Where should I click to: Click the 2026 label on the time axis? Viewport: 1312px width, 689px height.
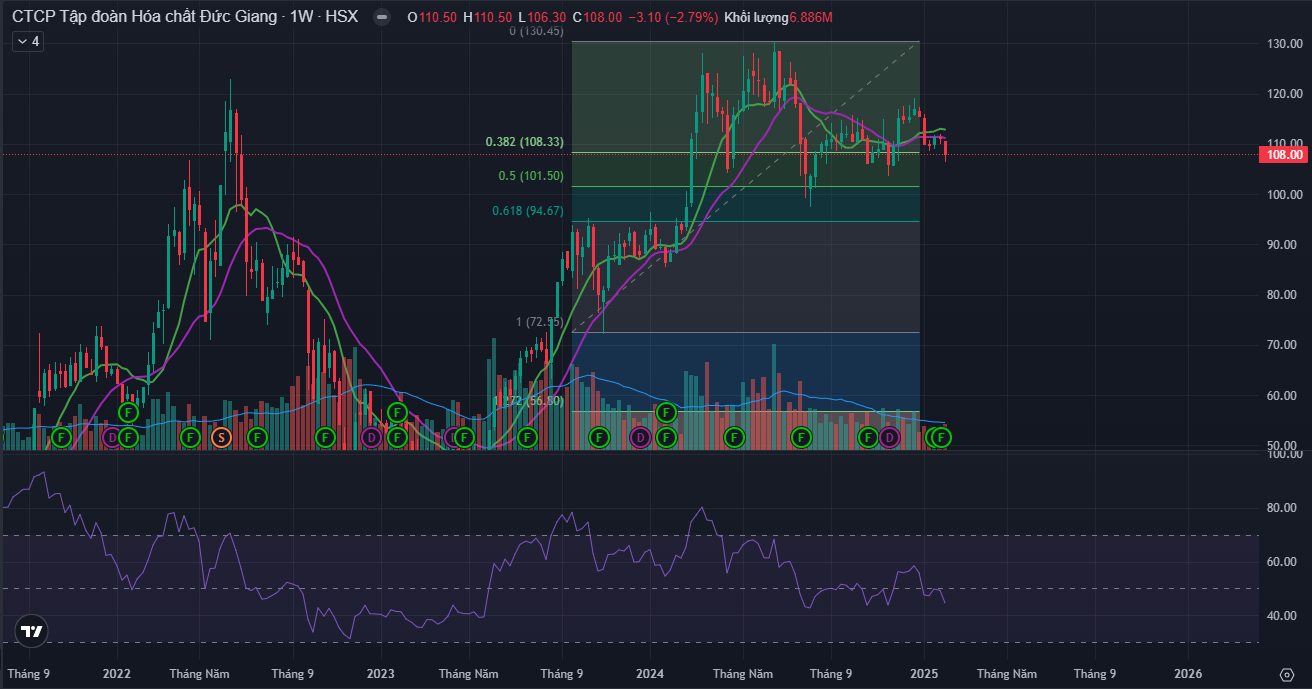coord(1188,674)
